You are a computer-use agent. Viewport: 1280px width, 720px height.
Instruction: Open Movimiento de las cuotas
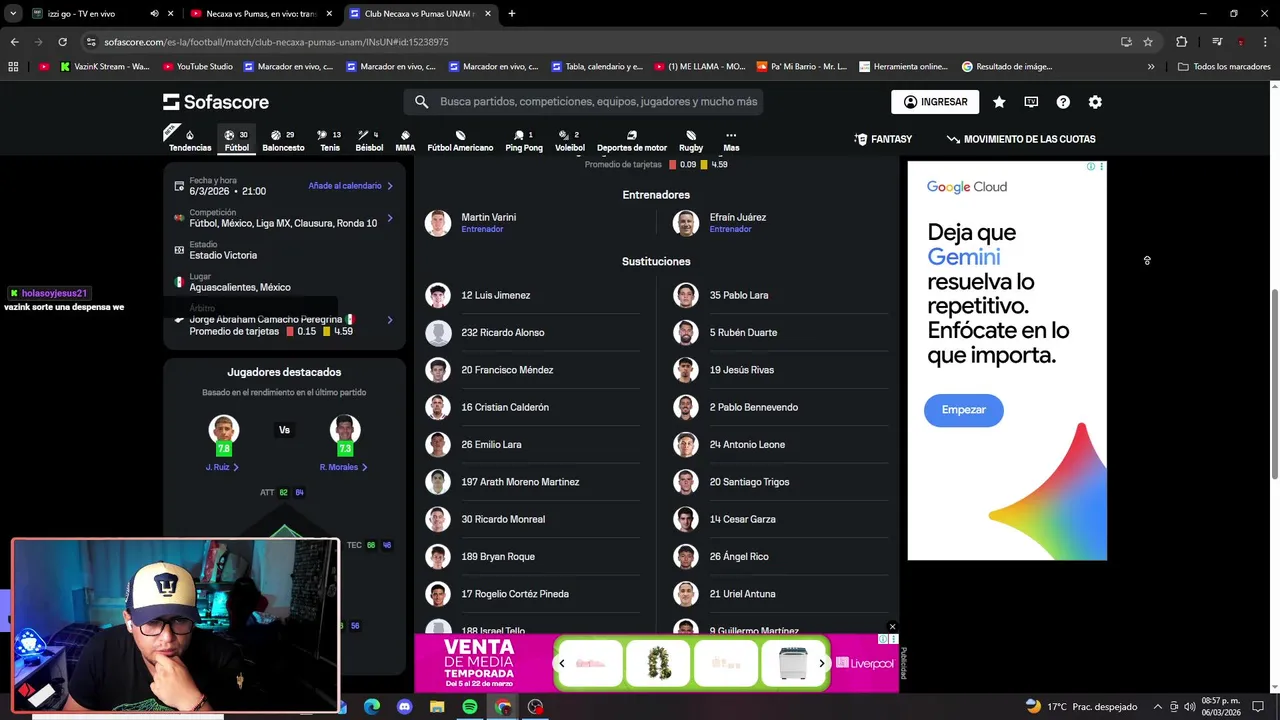(1021, 139)
